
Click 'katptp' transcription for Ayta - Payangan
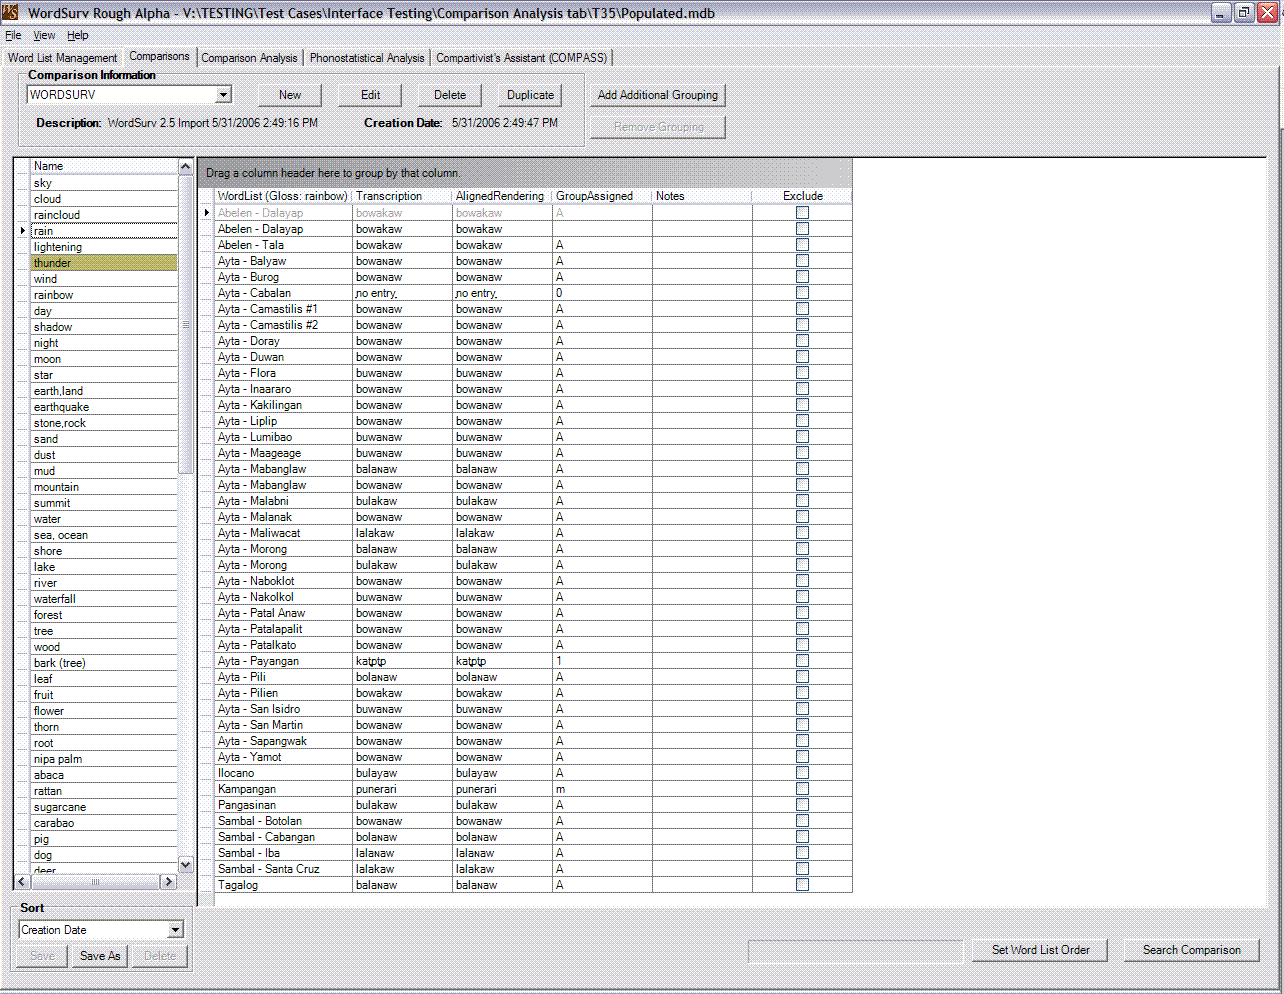(402, 661)
